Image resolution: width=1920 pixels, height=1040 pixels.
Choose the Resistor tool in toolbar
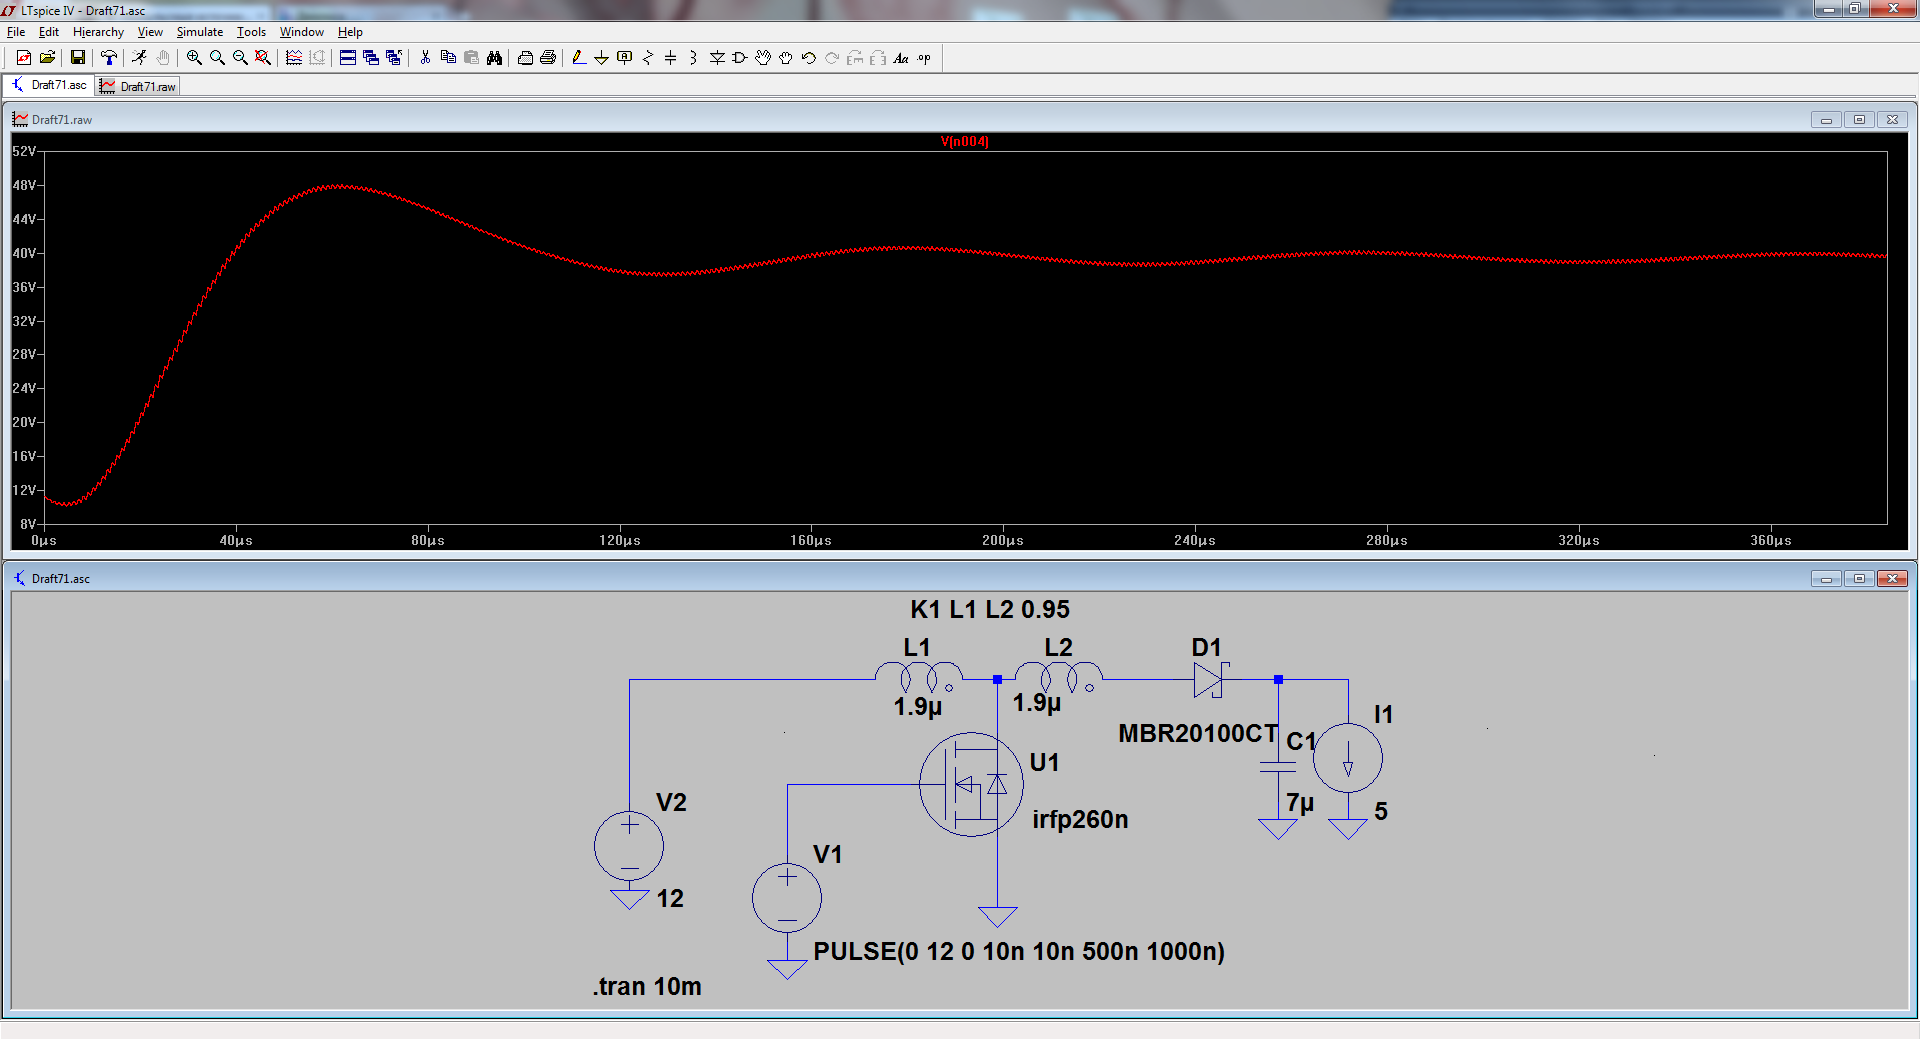tap(647, 58)
